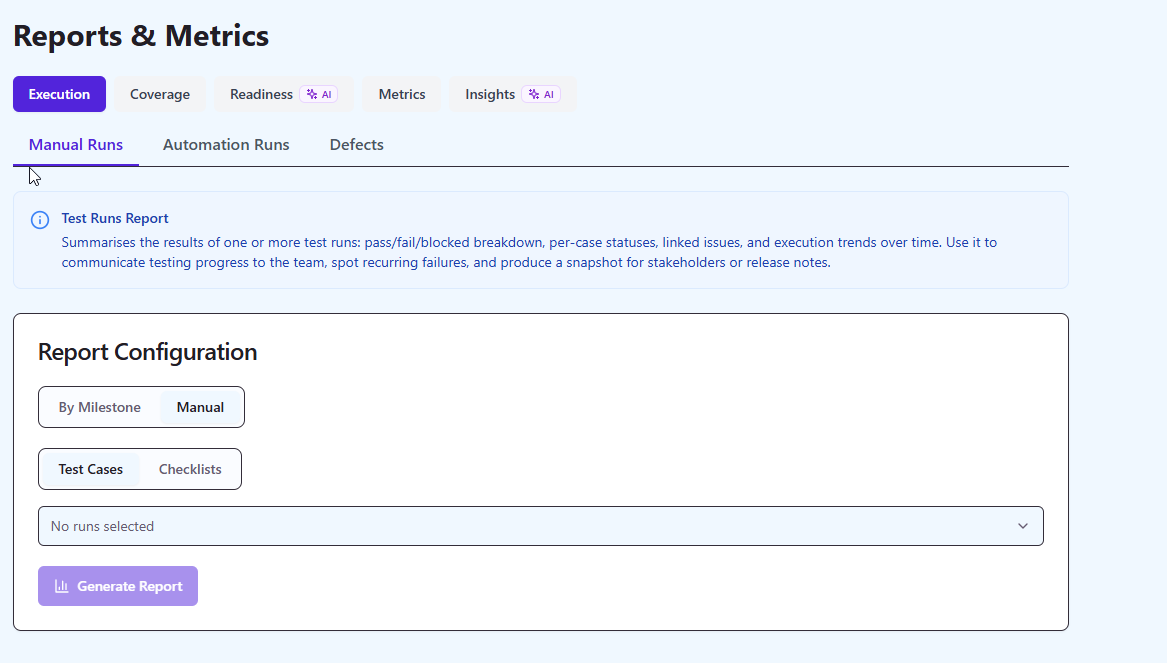Select the Manual Runs sub-tab
The image size is (1167, 663).
tap(76, 145)
